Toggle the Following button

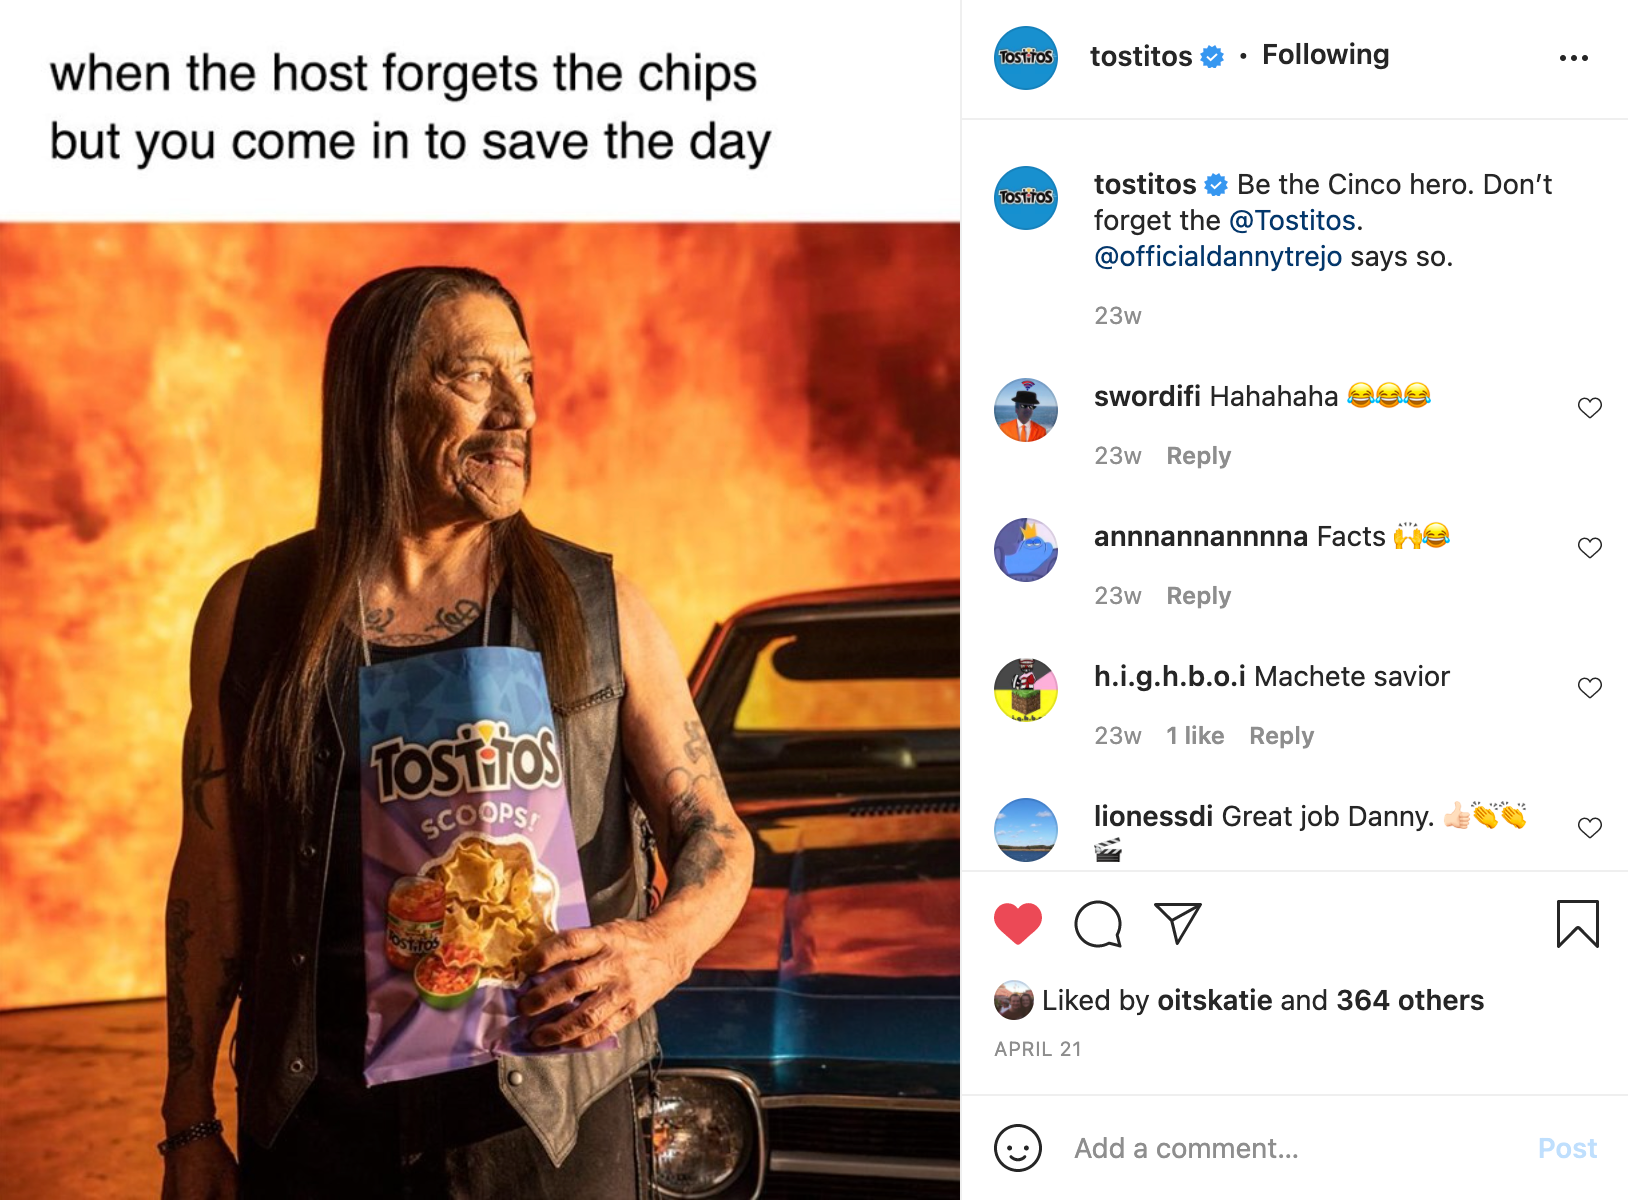coord(1325,55)
